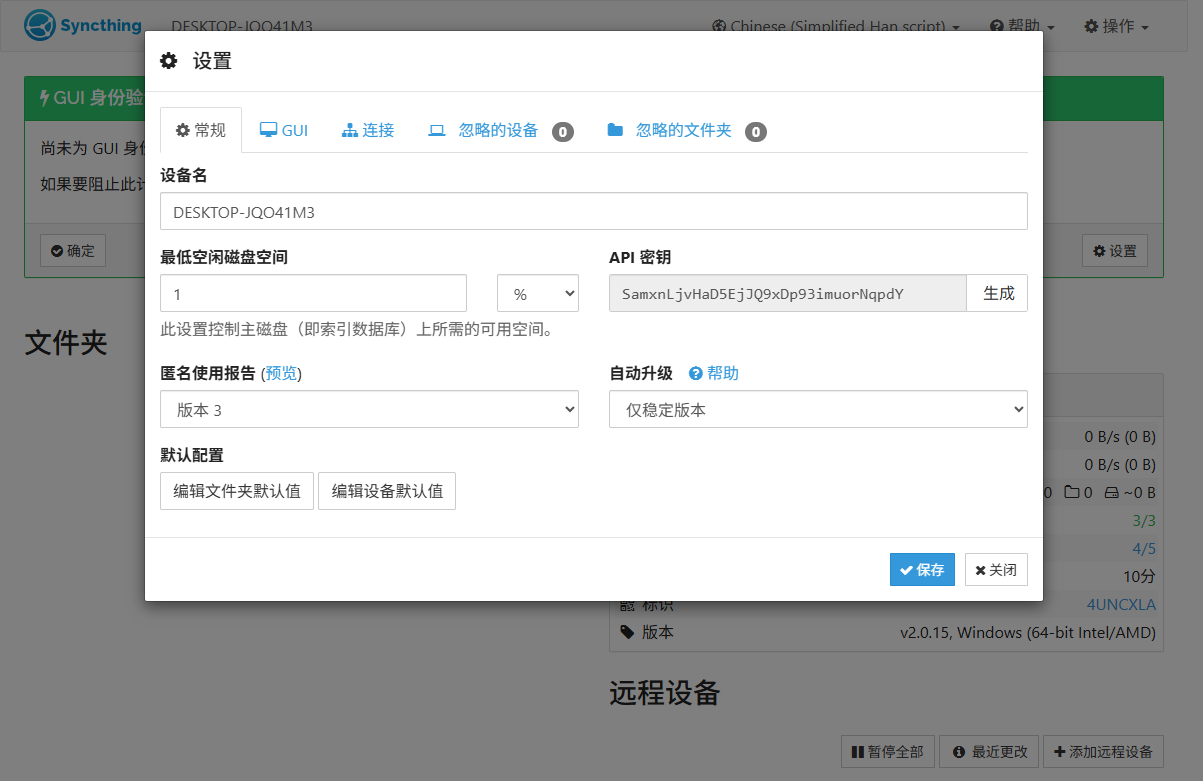Expand the 自动升级 仅稳定版本 dropdown
This screenshot has width=1203, height=781.
[817, 409]
